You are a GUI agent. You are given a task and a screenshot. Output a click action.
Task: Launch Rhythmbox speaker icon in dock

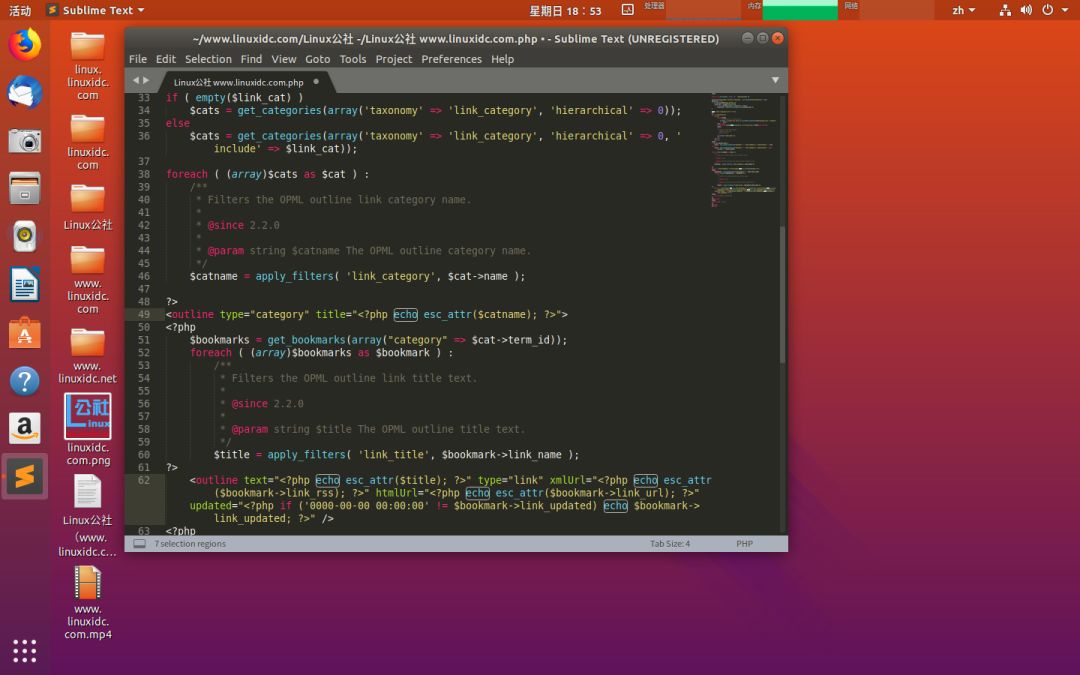click(x=25, y=236)
